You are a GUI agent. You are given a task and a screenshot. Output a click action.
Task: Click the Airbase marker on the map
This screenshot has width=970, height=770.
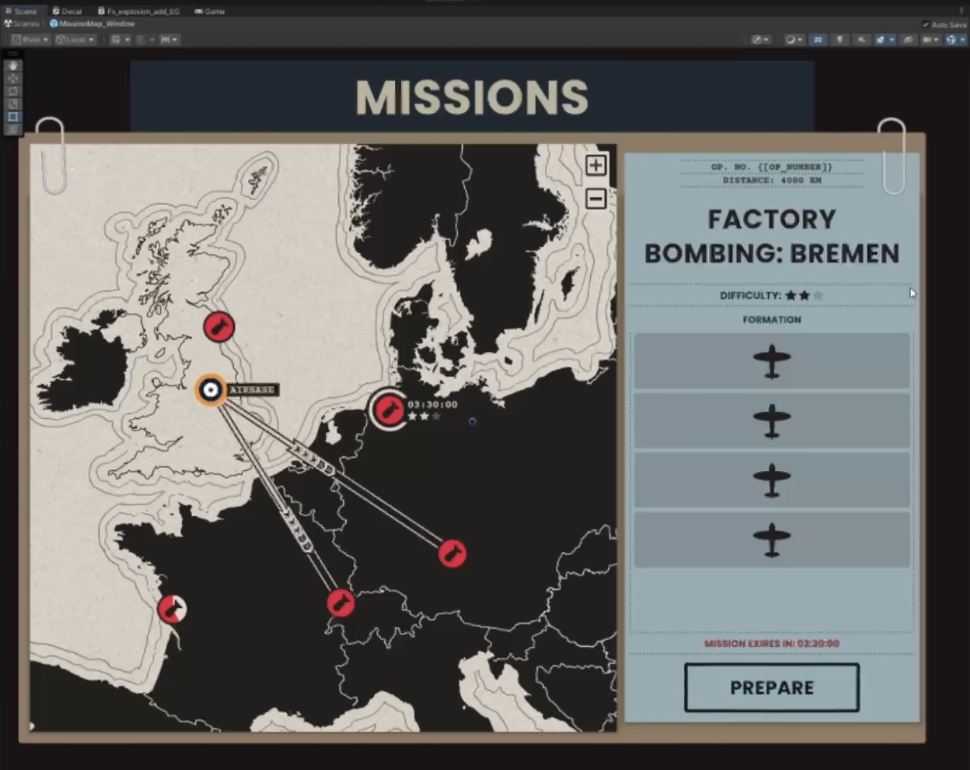[x=210, y=390]
